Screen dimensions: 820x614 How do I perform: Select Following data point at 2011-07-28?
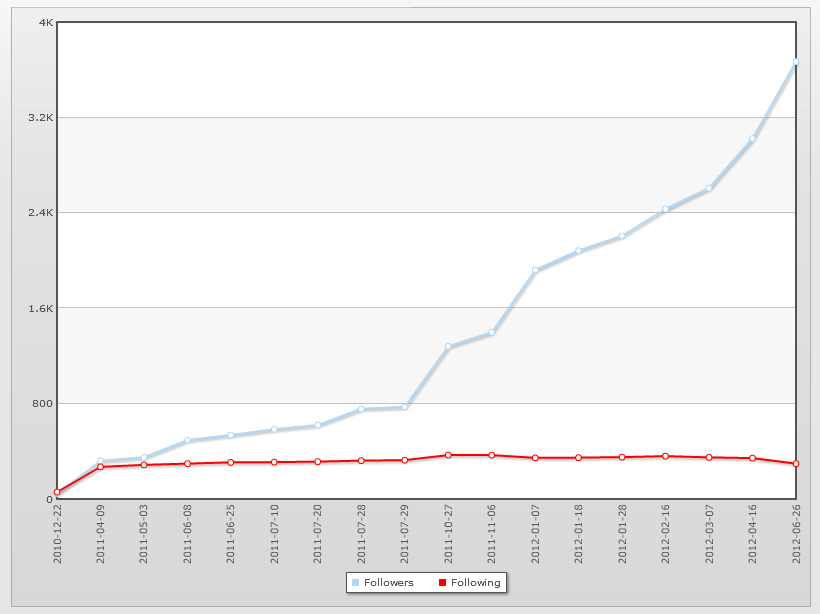tap(361, 461)
